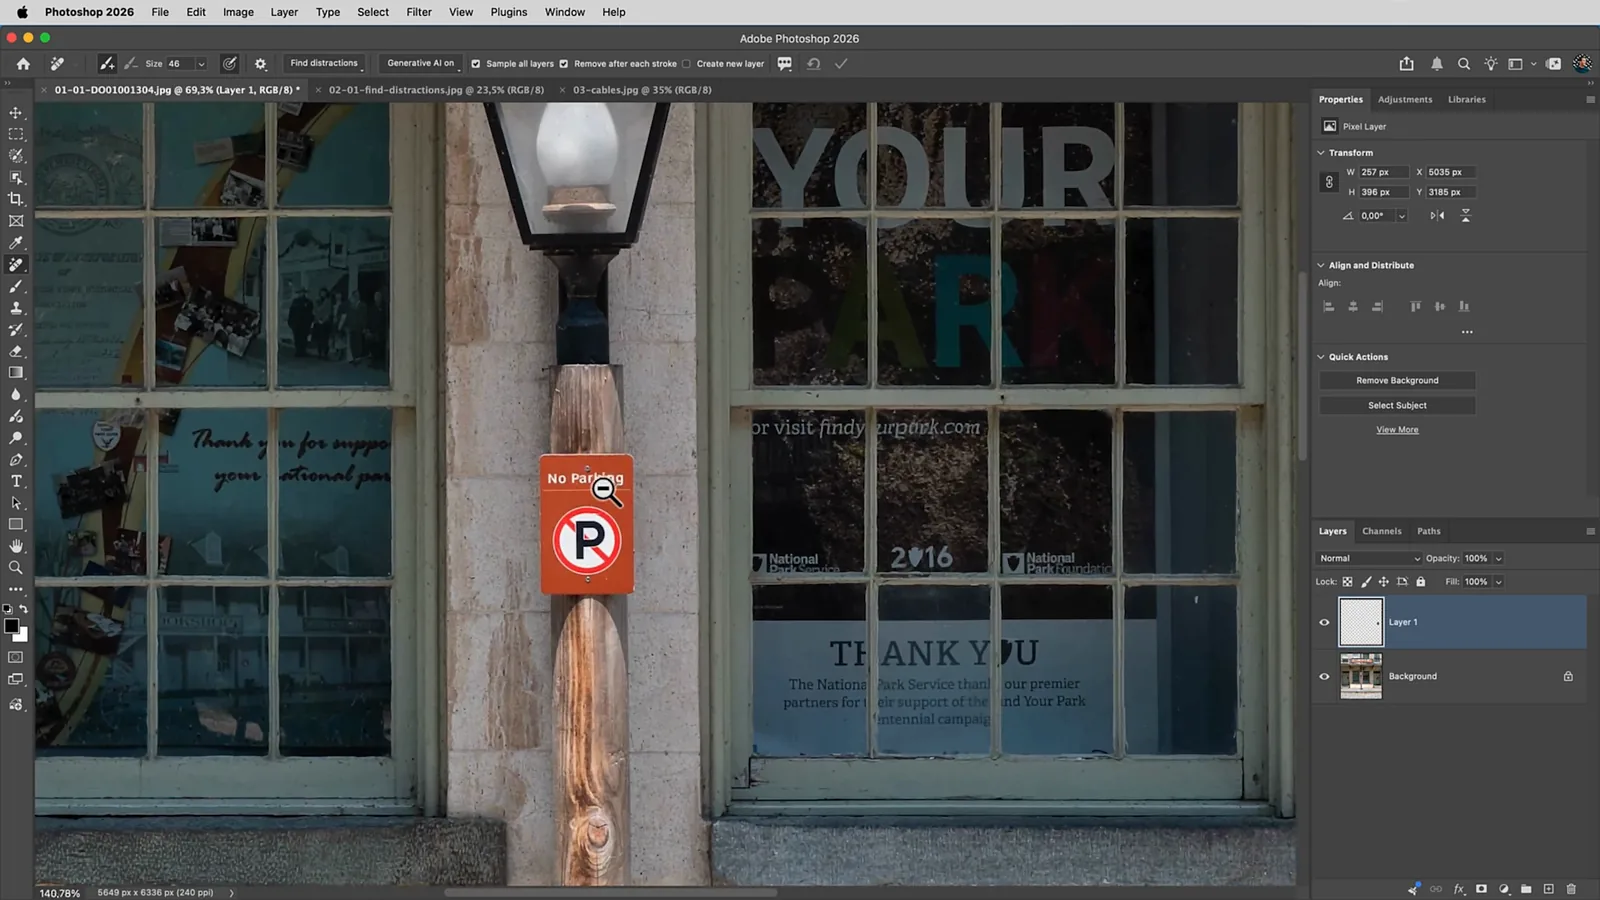Hide Layer 1 with its eye icon

(1325, 622)
